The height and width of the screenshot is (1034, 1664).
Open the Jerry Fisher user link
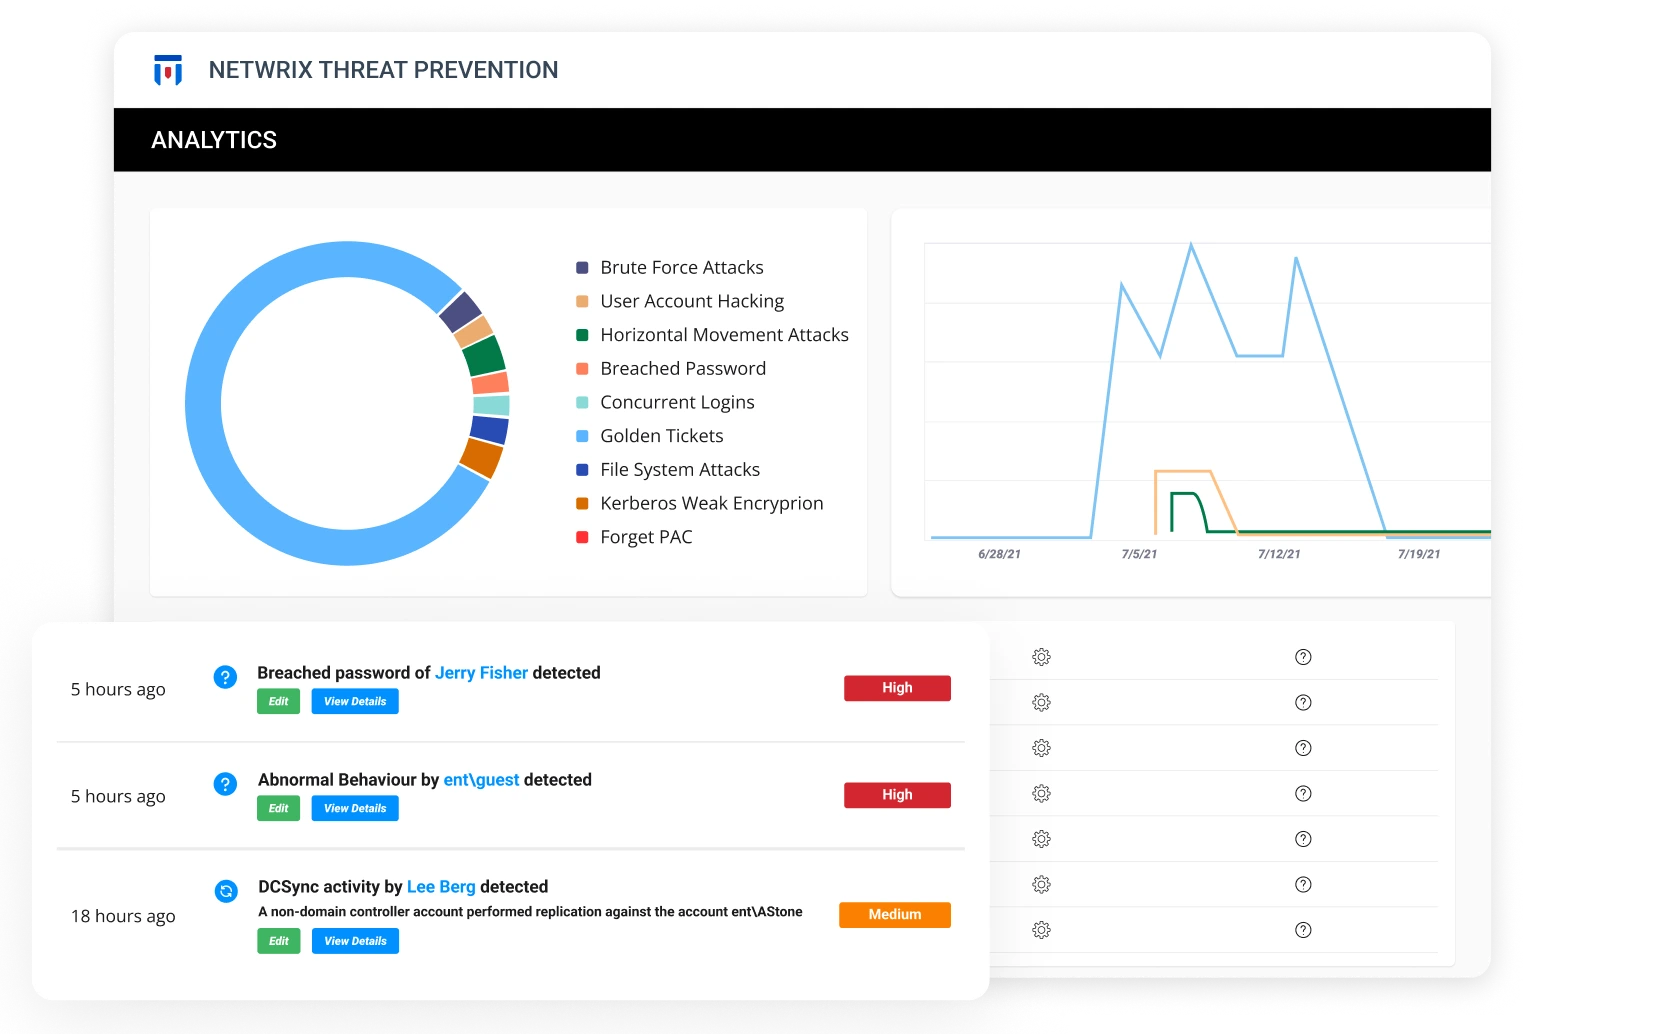point(481,673)
